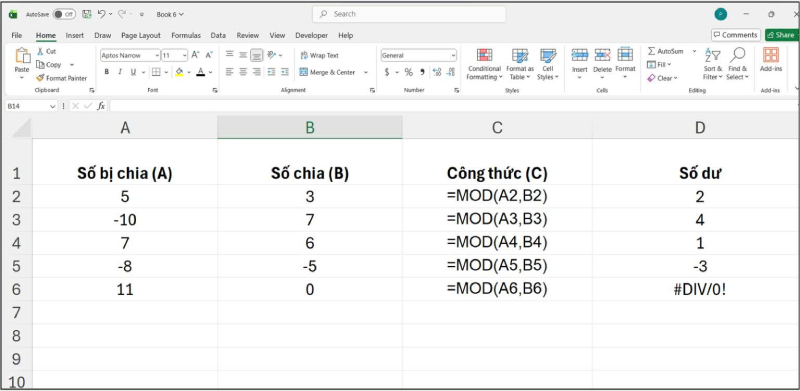
Task: Switch to the Formulas tab
Action: [186, 35]
